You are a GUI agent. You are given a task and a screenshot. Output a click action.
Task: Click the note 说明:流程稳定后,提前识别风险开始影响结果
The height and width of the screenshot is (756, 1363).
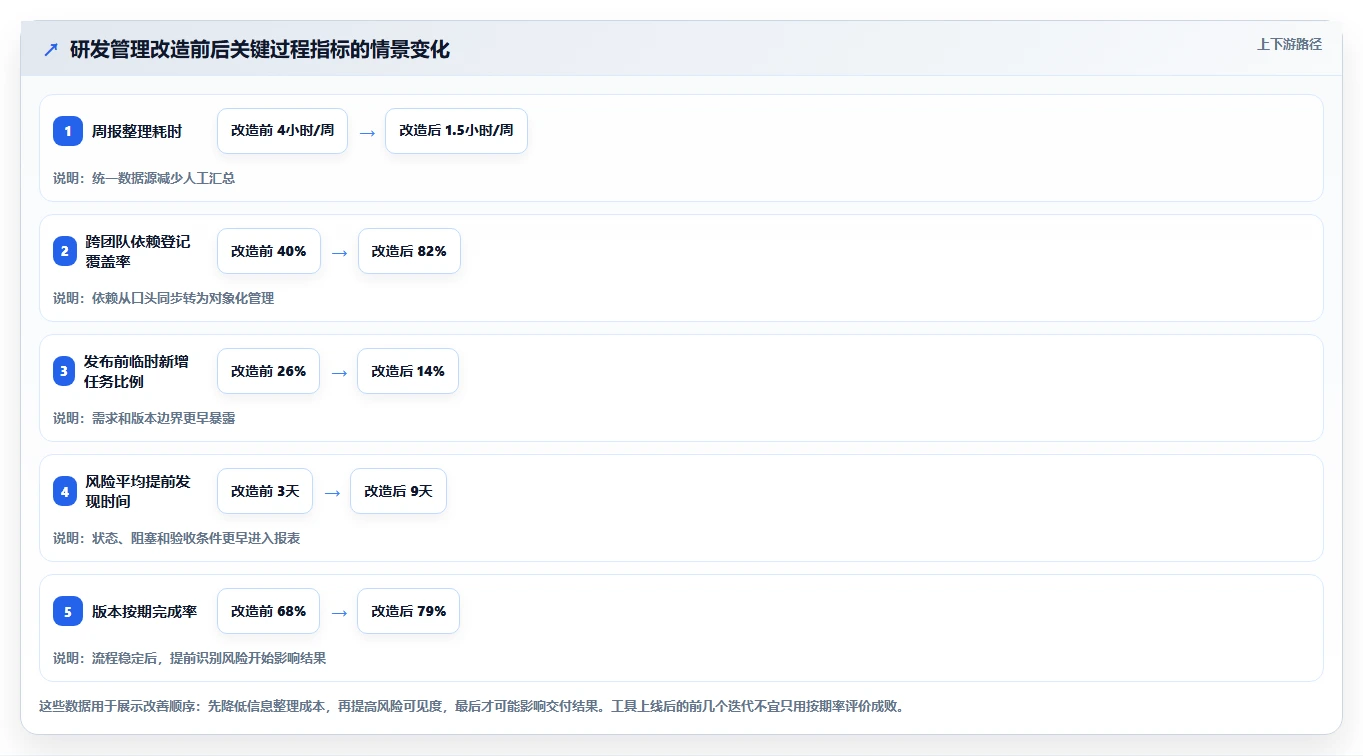tap(189, 658)
